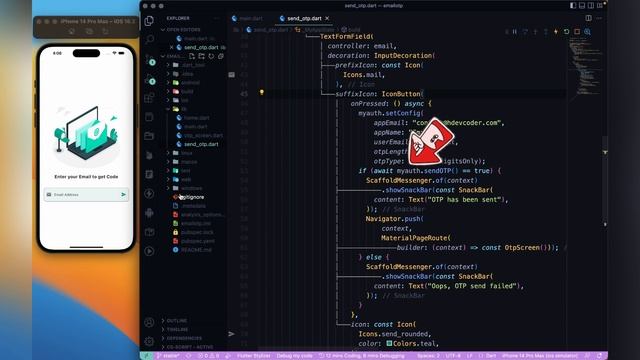Click the line "Icons.send_rounded,"
Viewport: 640px width, 360px height.
tap(394, 334)
